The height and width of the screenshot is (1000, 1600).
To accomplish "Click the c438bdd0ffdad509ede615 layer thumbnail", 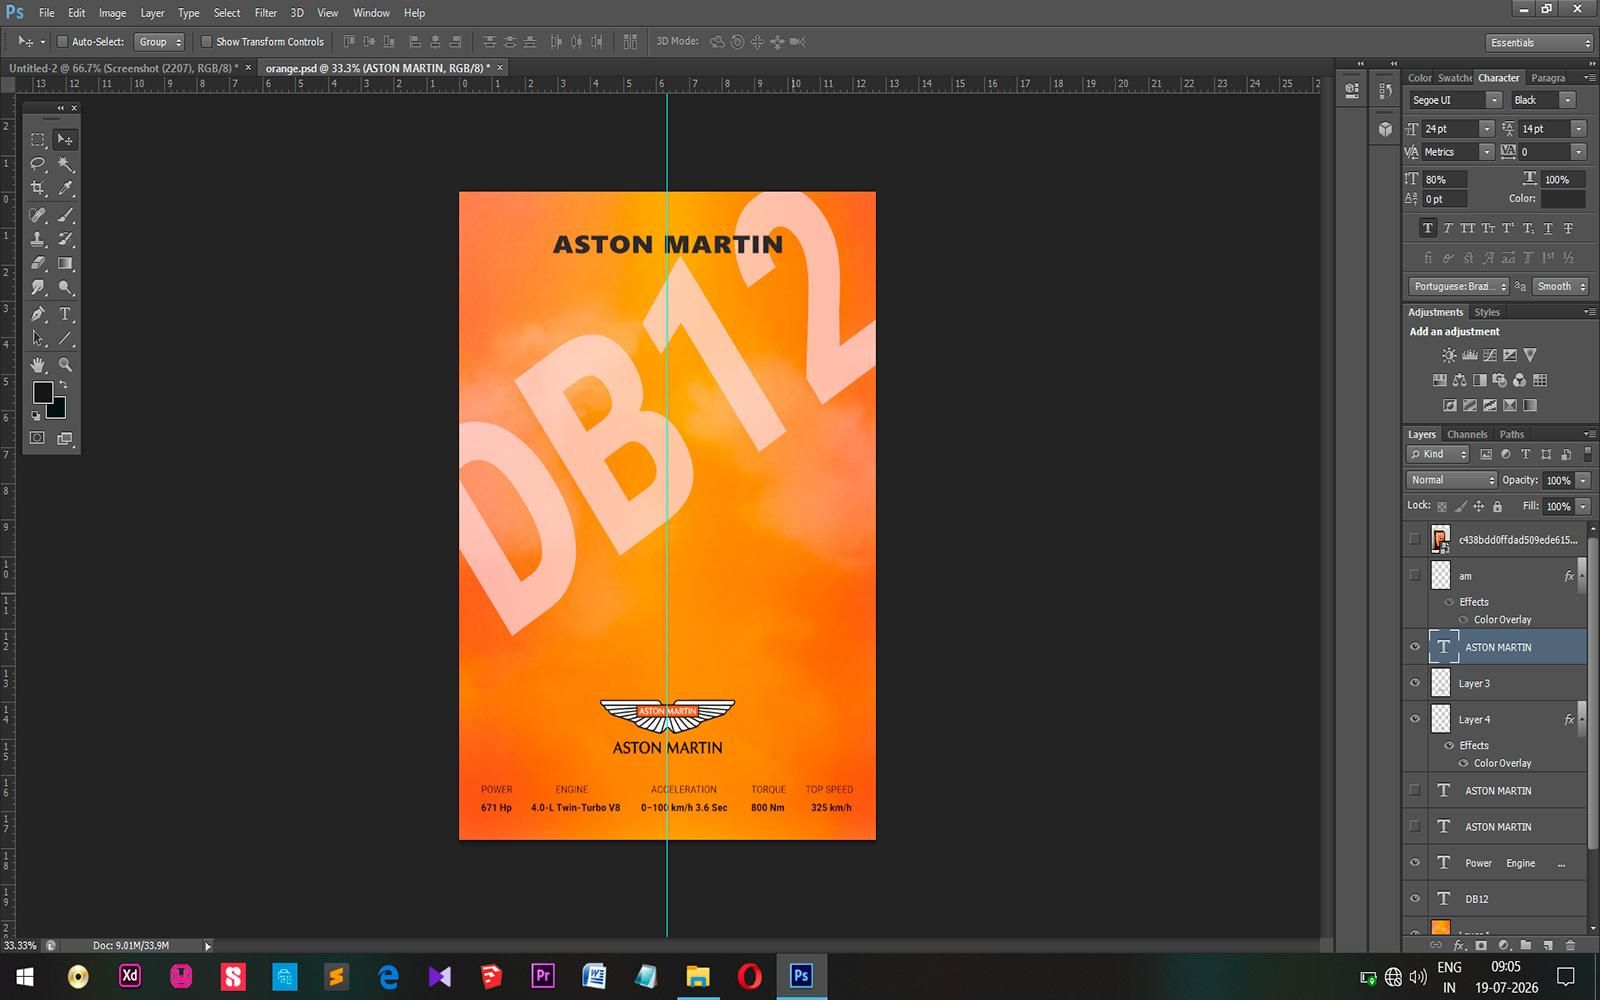I will pos(1440,539).
